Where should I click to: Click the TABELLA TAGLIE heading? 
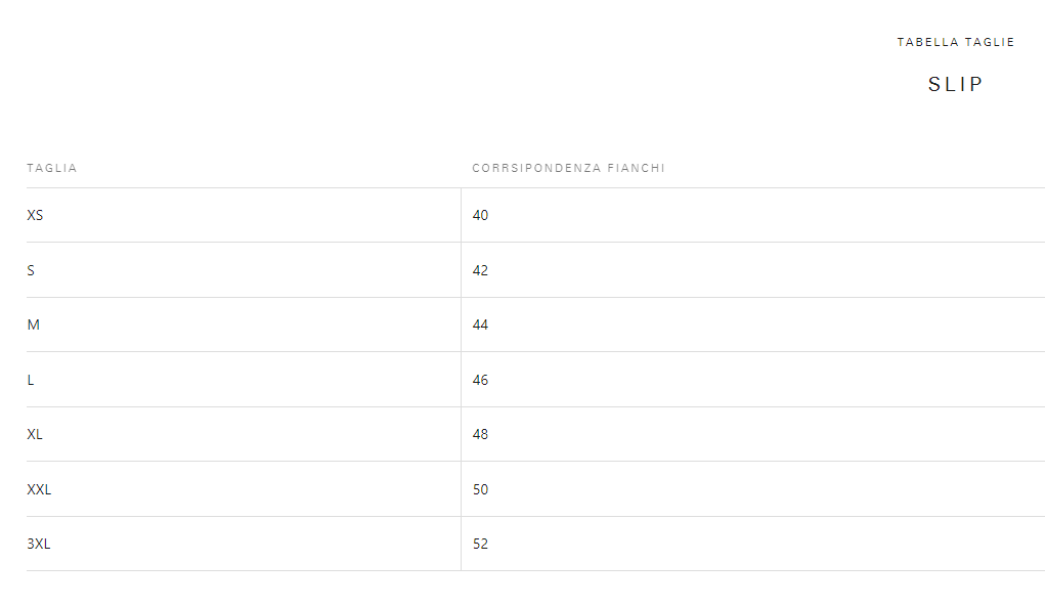(x=955, y=42)
